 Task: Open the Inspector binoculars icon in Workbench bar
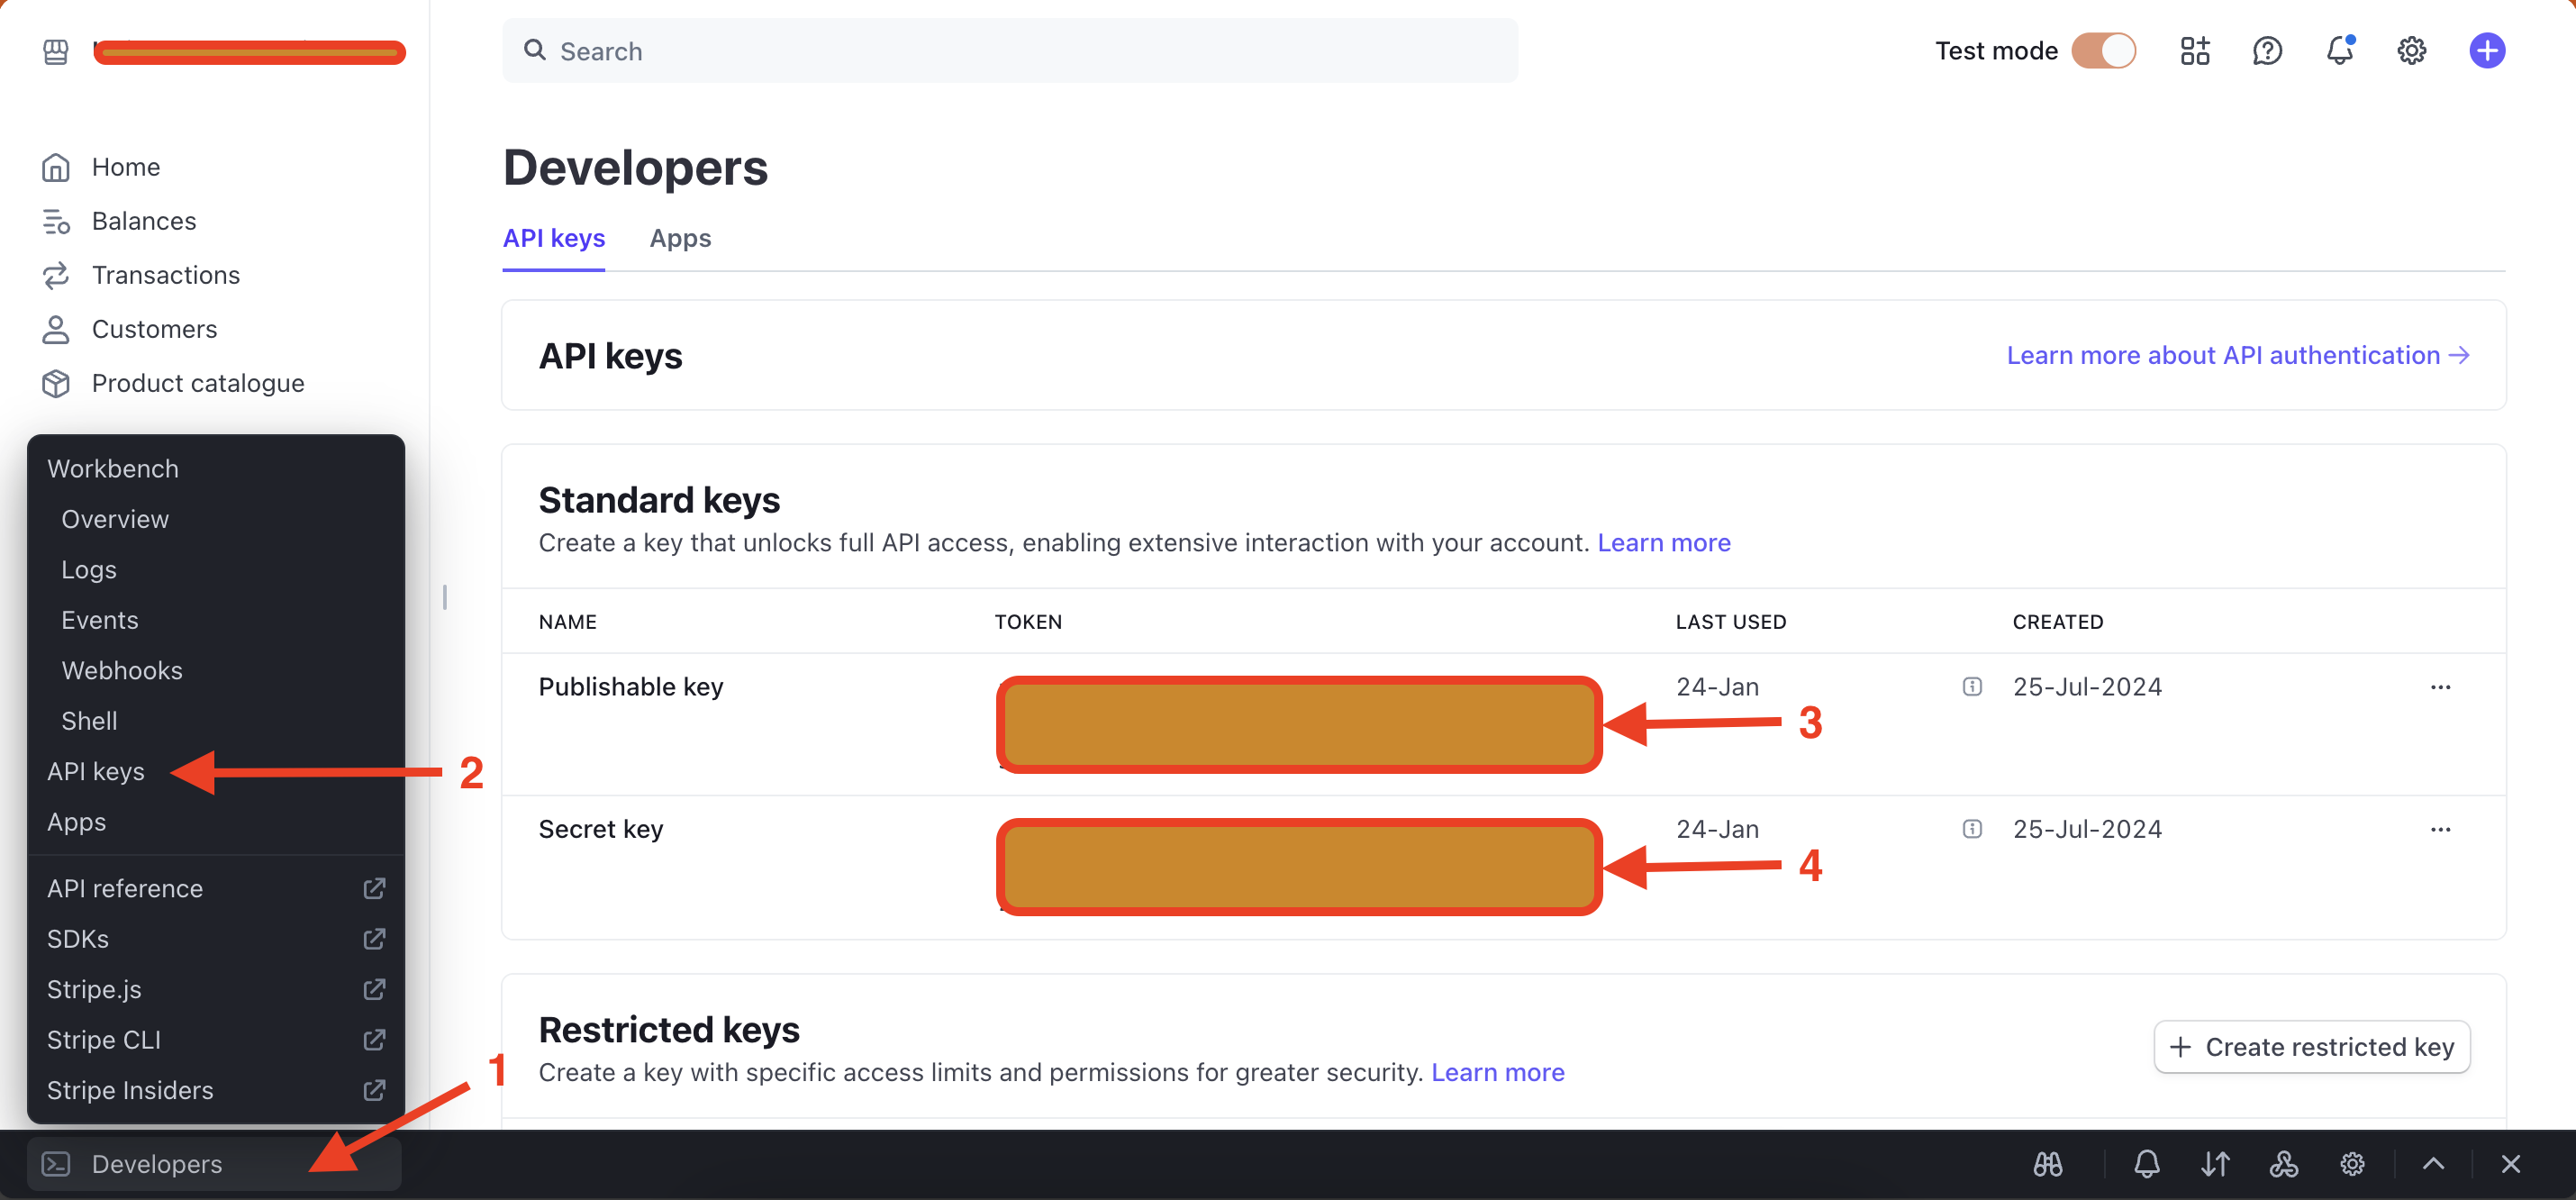[x=2047, y=1164]
